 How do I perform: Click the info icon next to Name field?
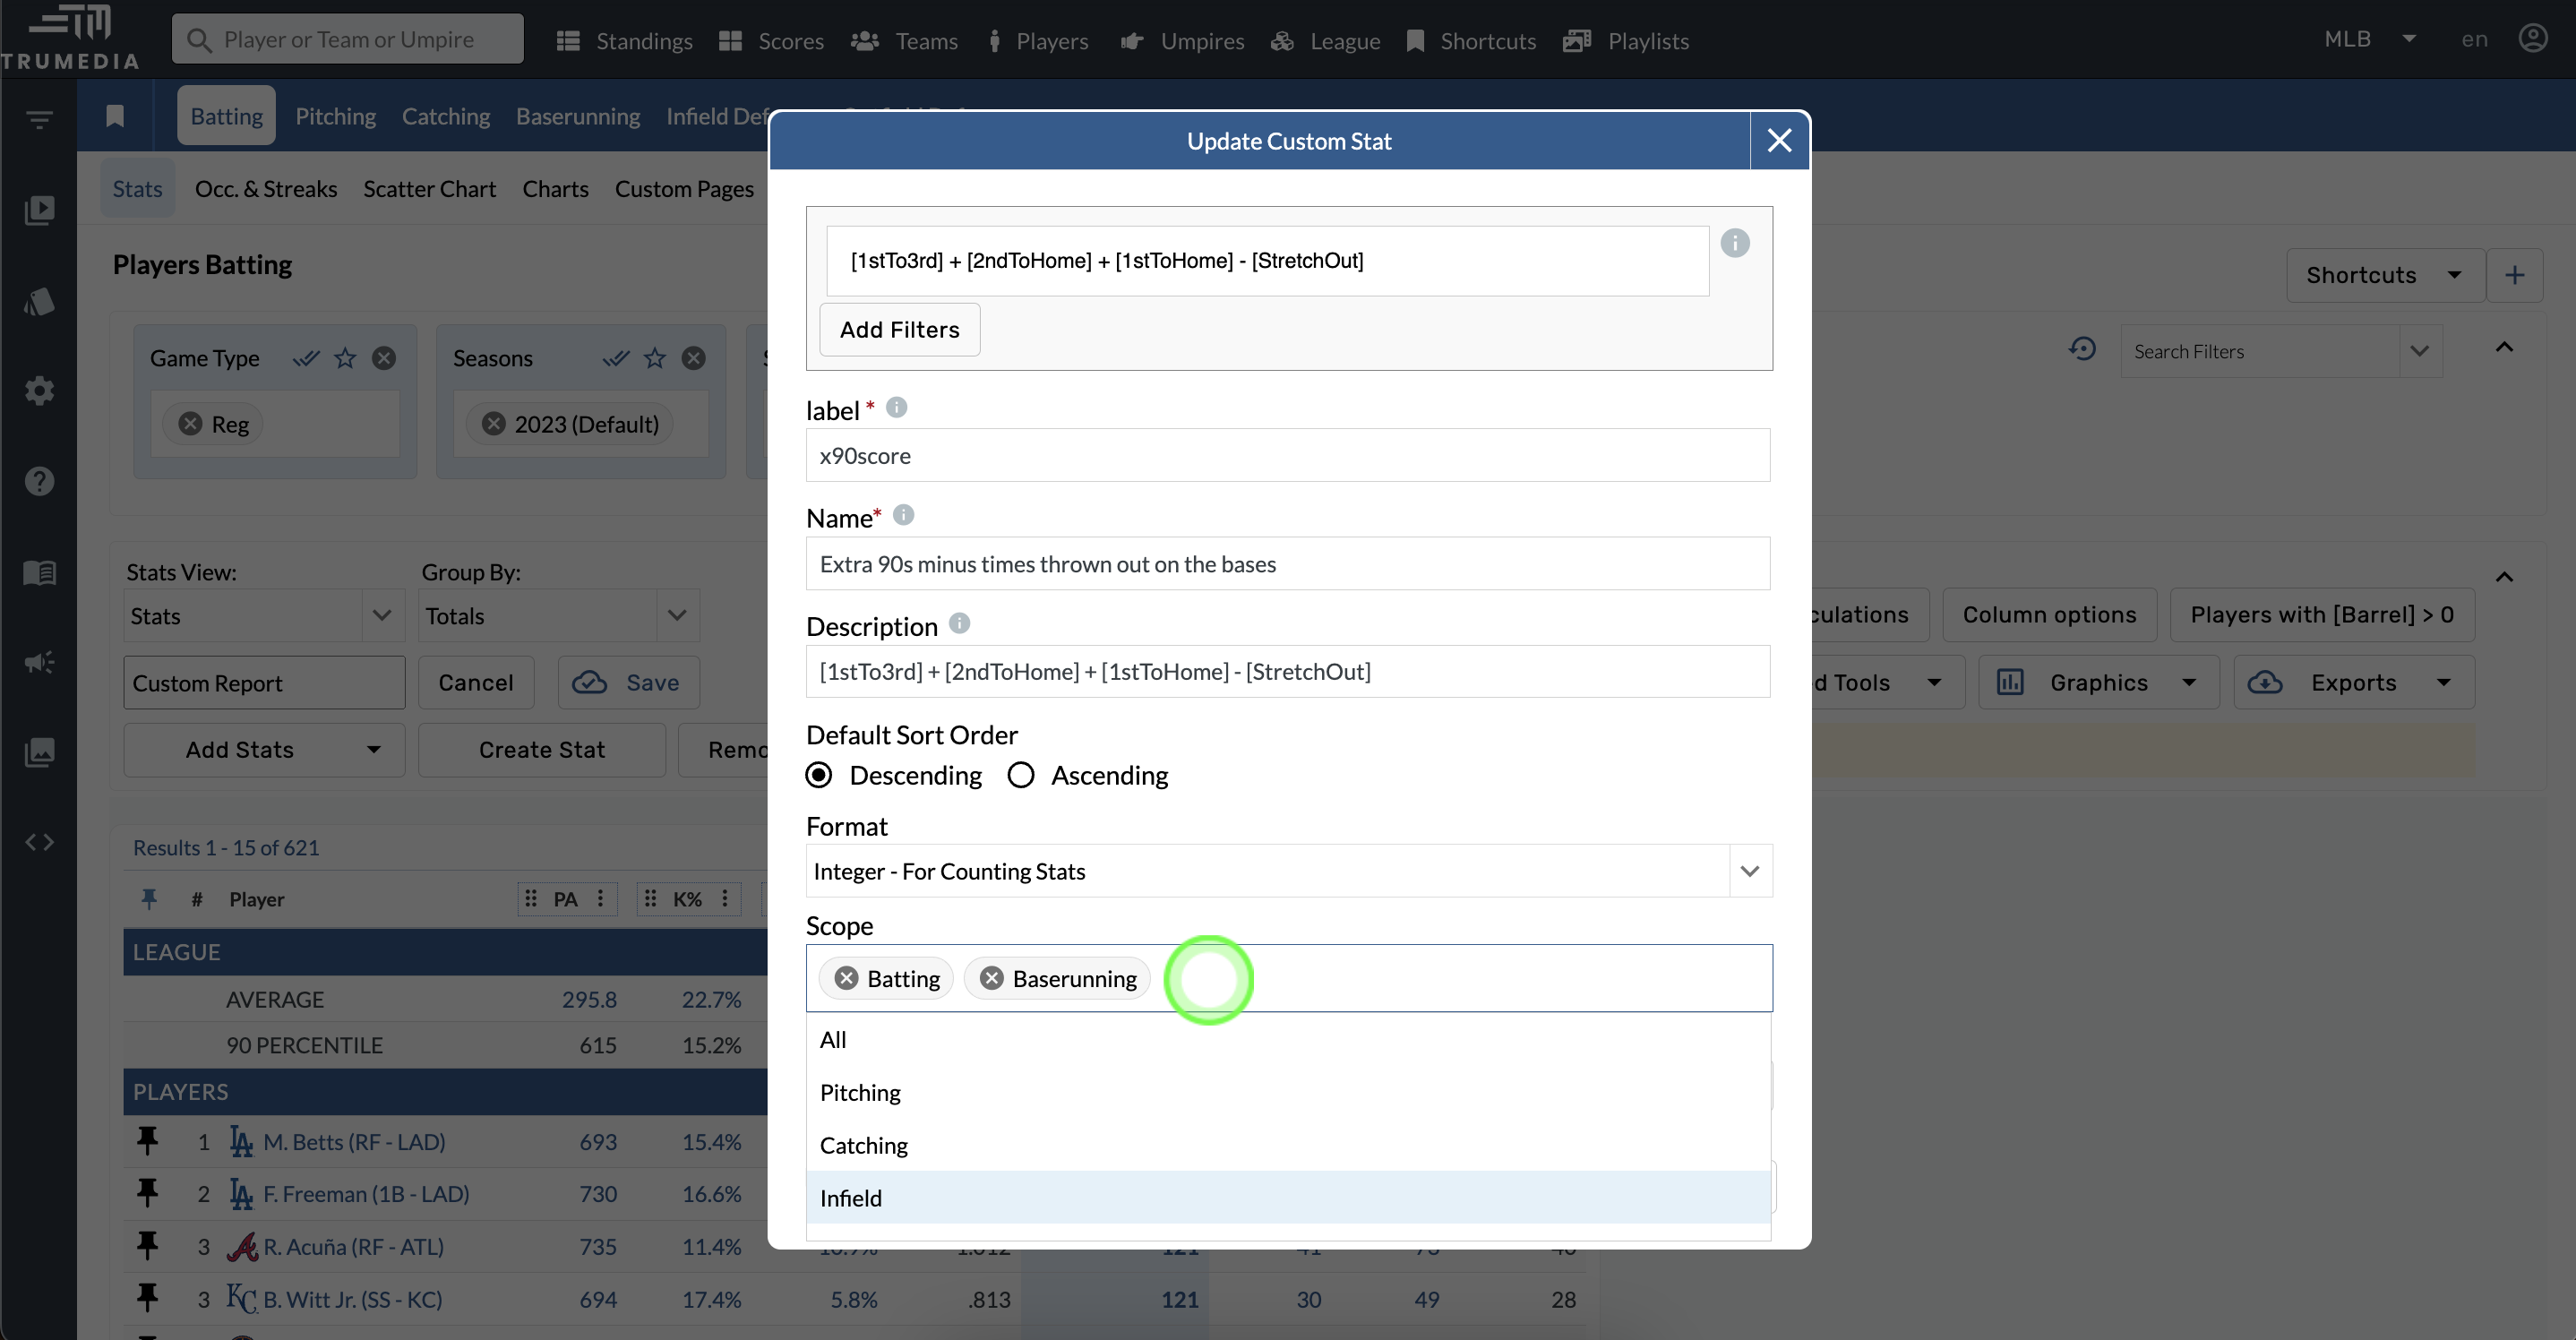click(903, 515)
